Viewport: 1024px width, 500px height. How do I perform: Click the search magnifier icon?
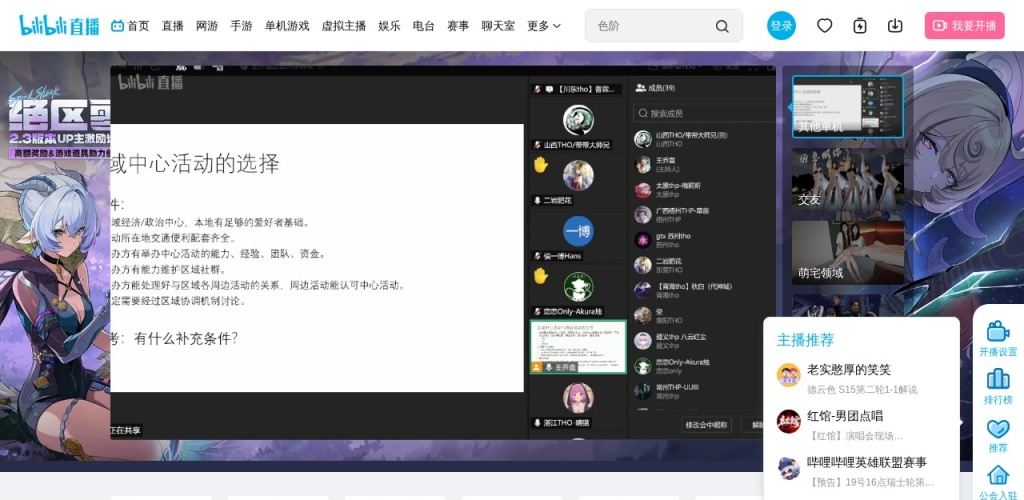click(722, 26)
